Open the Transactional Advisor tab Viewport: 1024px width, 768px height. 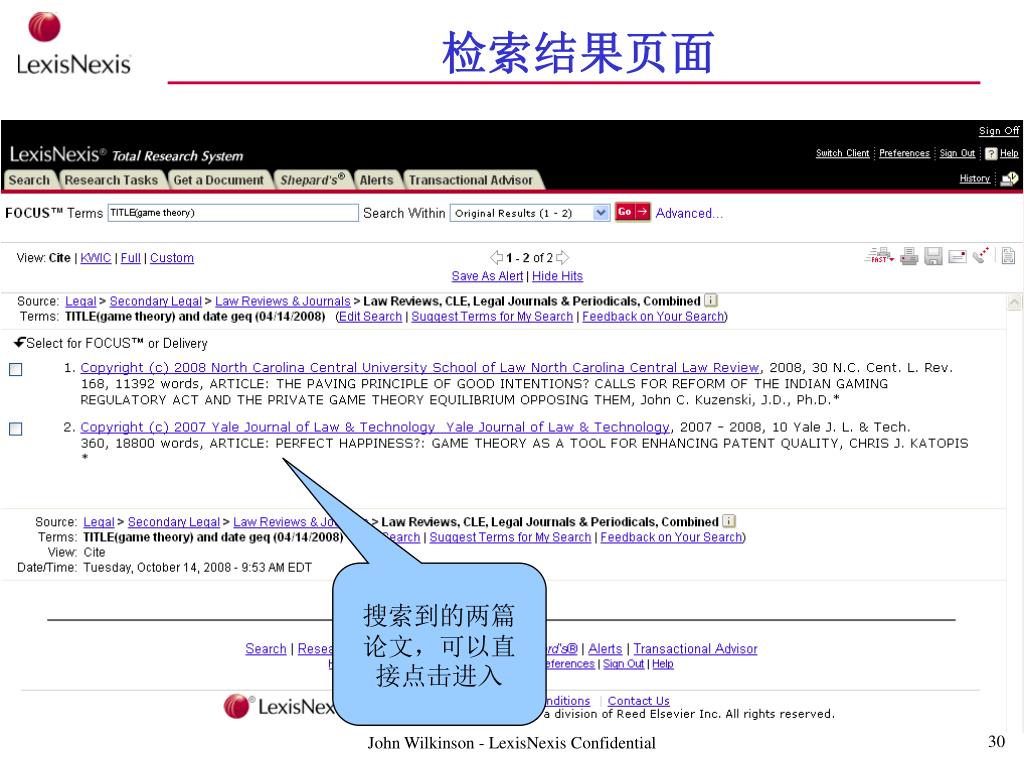pyautogui.click(x=471, y=180)
